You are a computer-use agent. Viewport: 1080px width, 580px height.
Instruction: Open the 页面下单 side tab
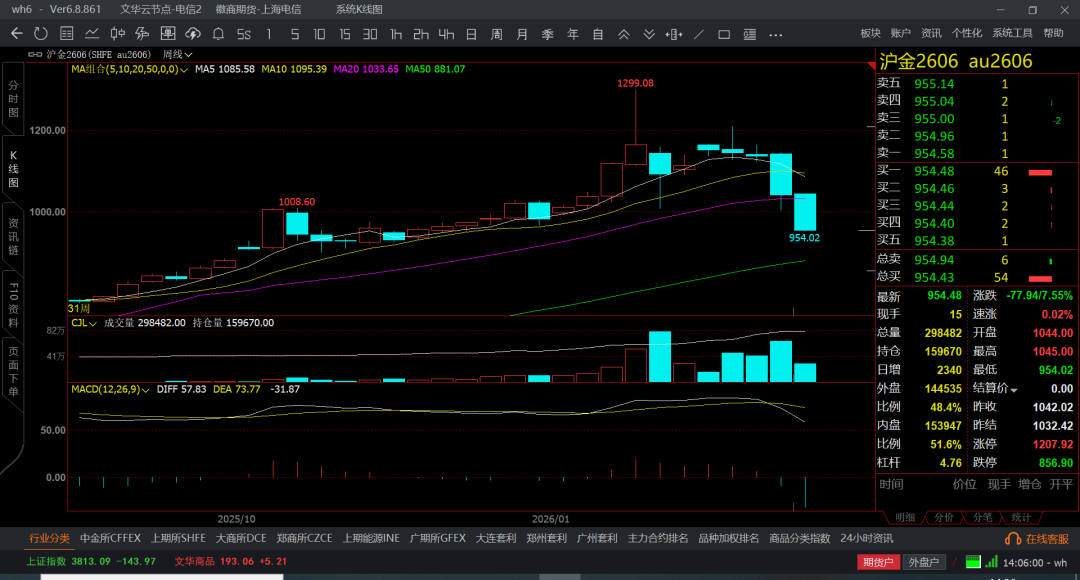13,371
